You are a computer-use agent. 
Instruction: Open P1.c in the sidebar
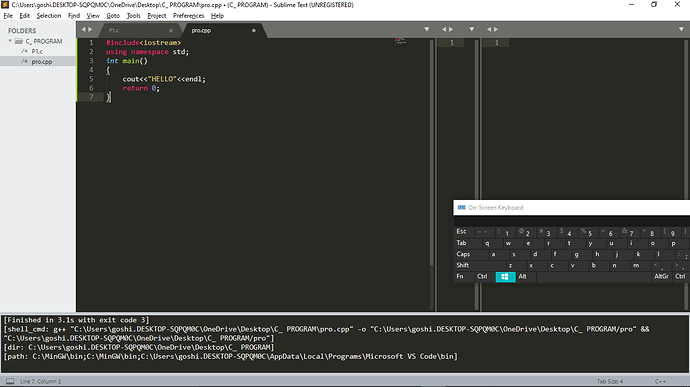tap(37, 52)
